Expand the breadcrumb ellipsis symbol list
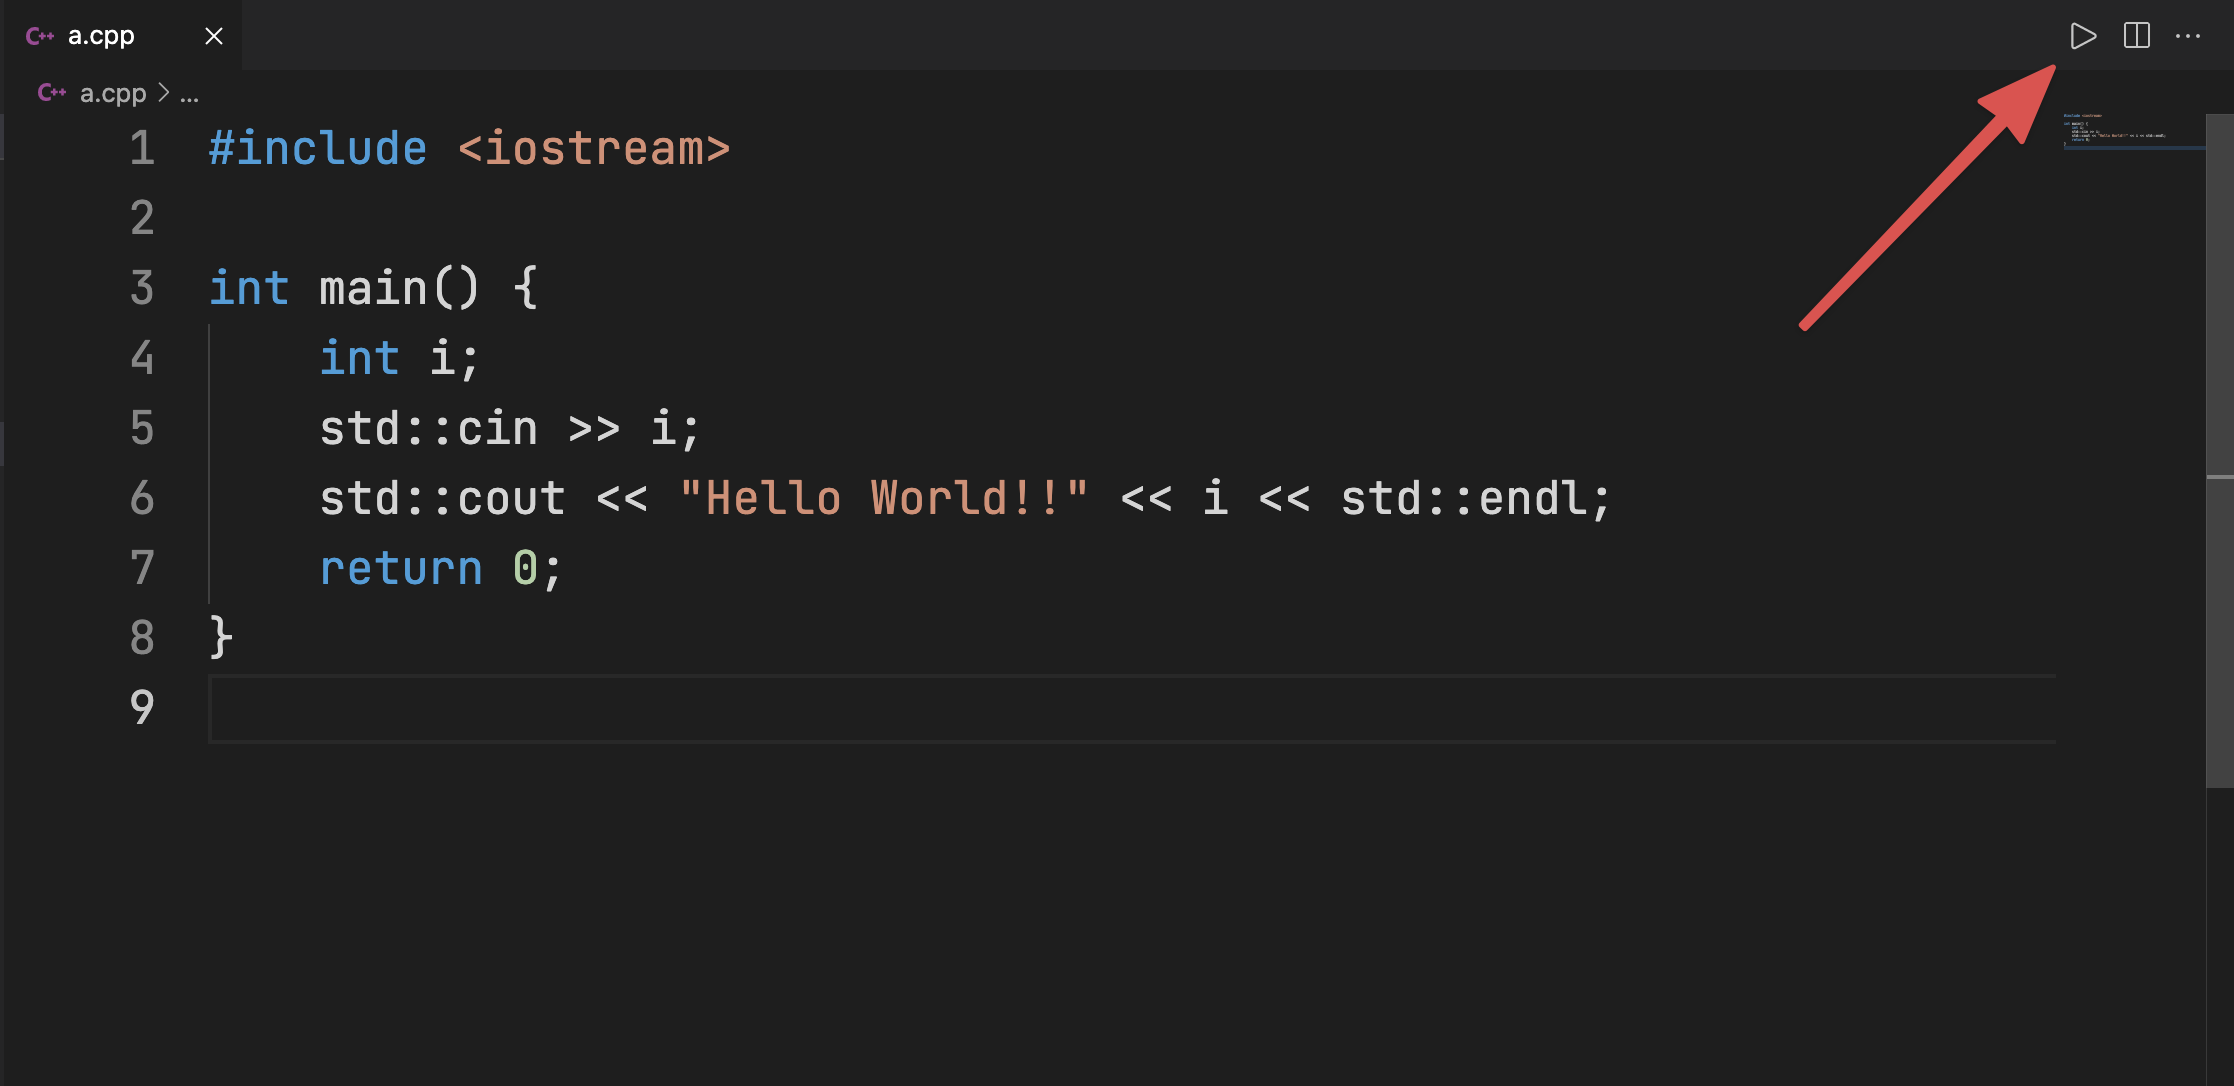The width and height of the screenshot is (2234, 1086). pyautogui.click(x=189, y=94)
